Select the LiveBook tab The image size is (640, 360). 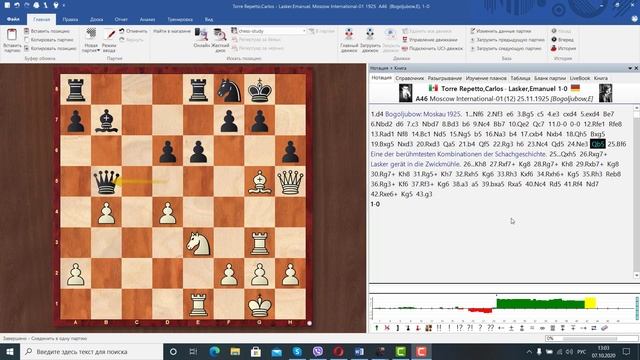click(x=580, y=78)
